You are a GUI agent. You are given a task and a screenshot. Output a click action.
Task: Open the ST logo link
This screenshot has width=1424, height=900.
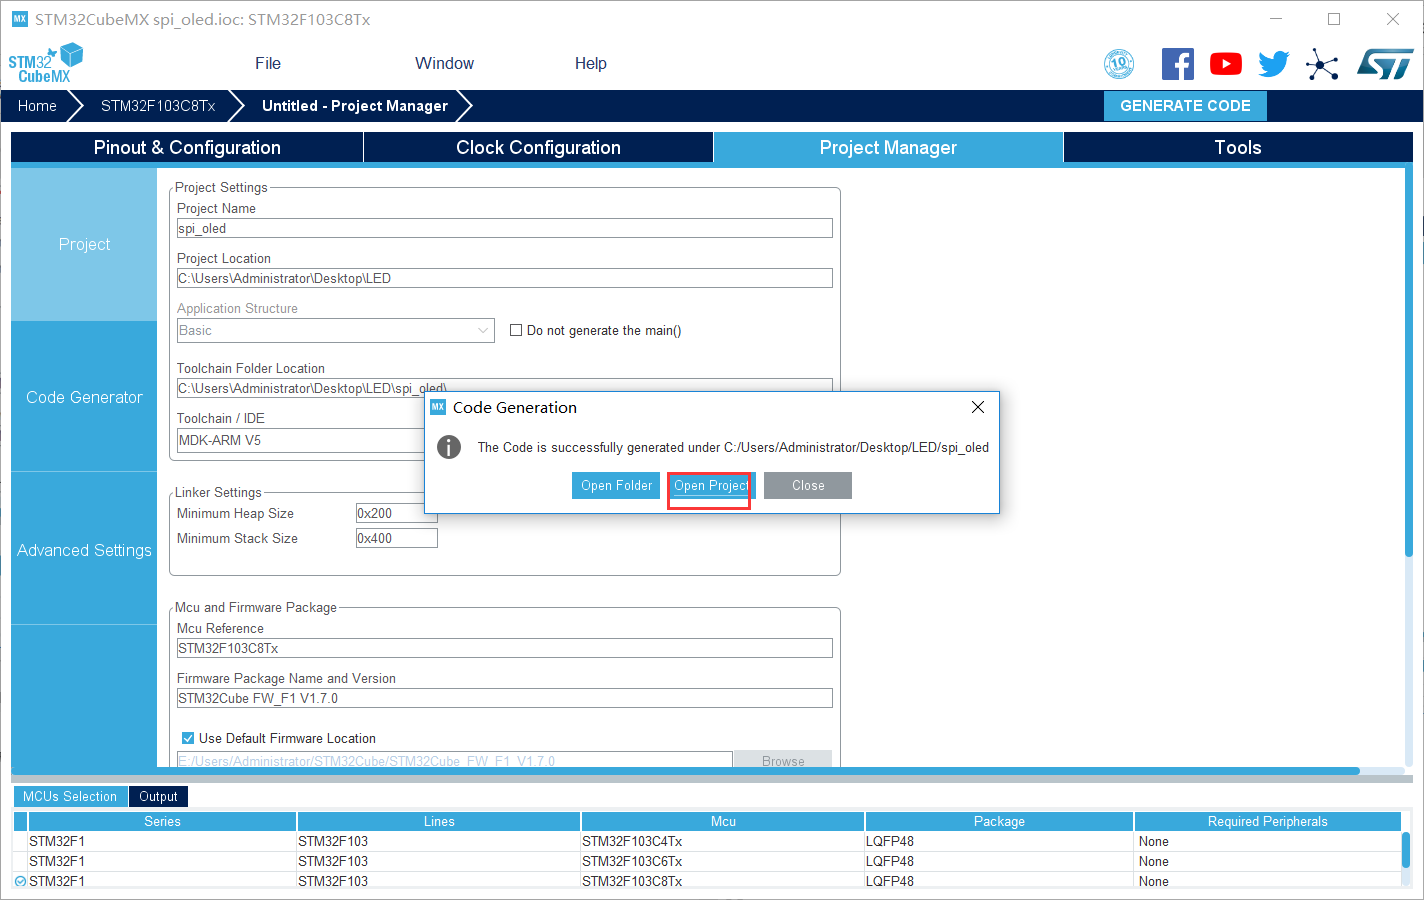(x=1385, y=64)
